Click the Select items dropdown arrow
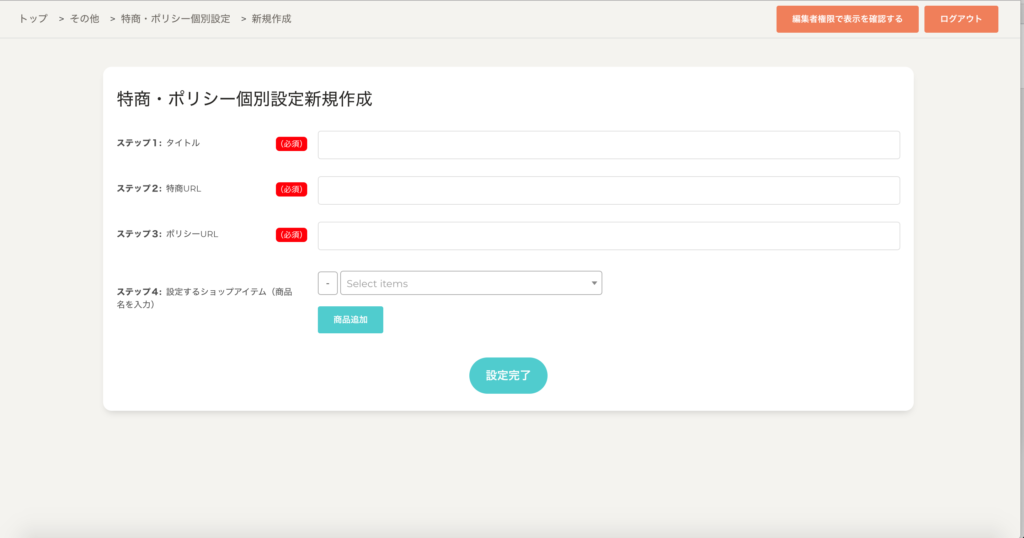 [594, 284]
